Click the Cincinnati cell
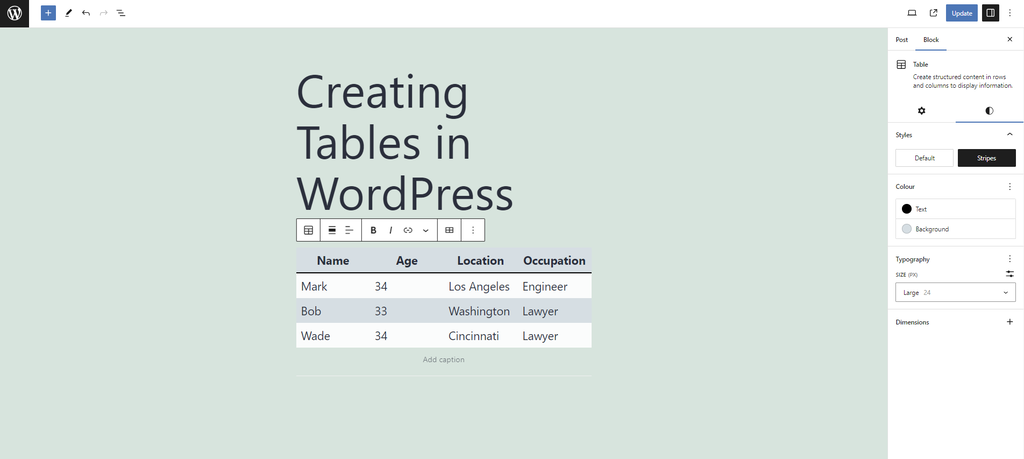Viewport: 1024px width, 459px height. tap(481, 336)
